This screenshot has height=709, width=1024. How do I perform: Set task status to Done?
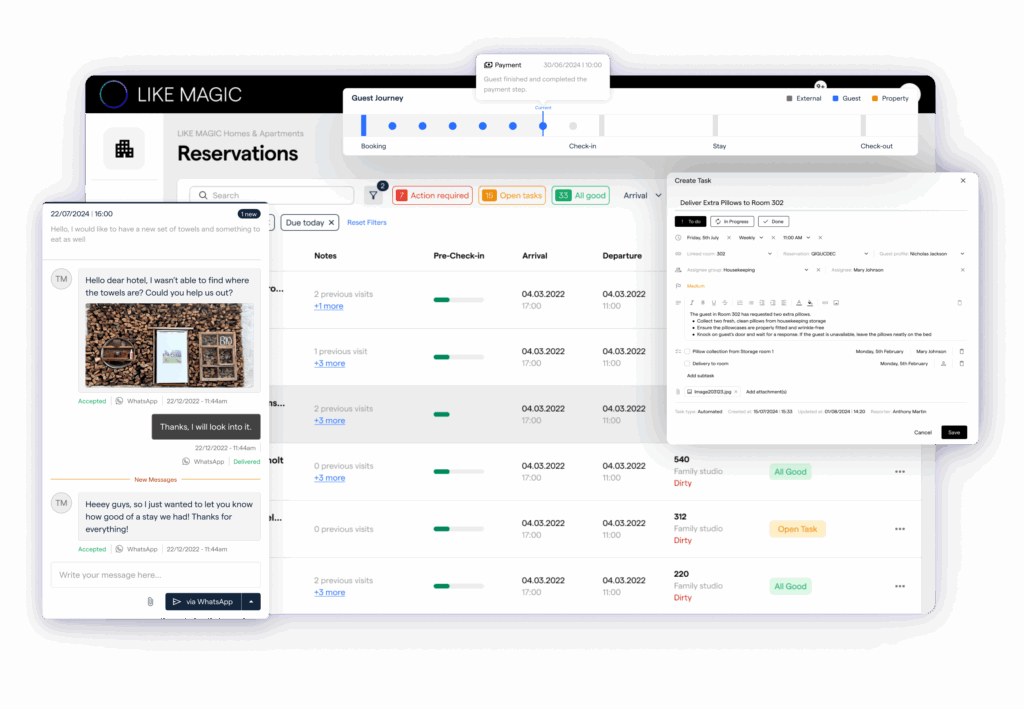pos(773,221)
